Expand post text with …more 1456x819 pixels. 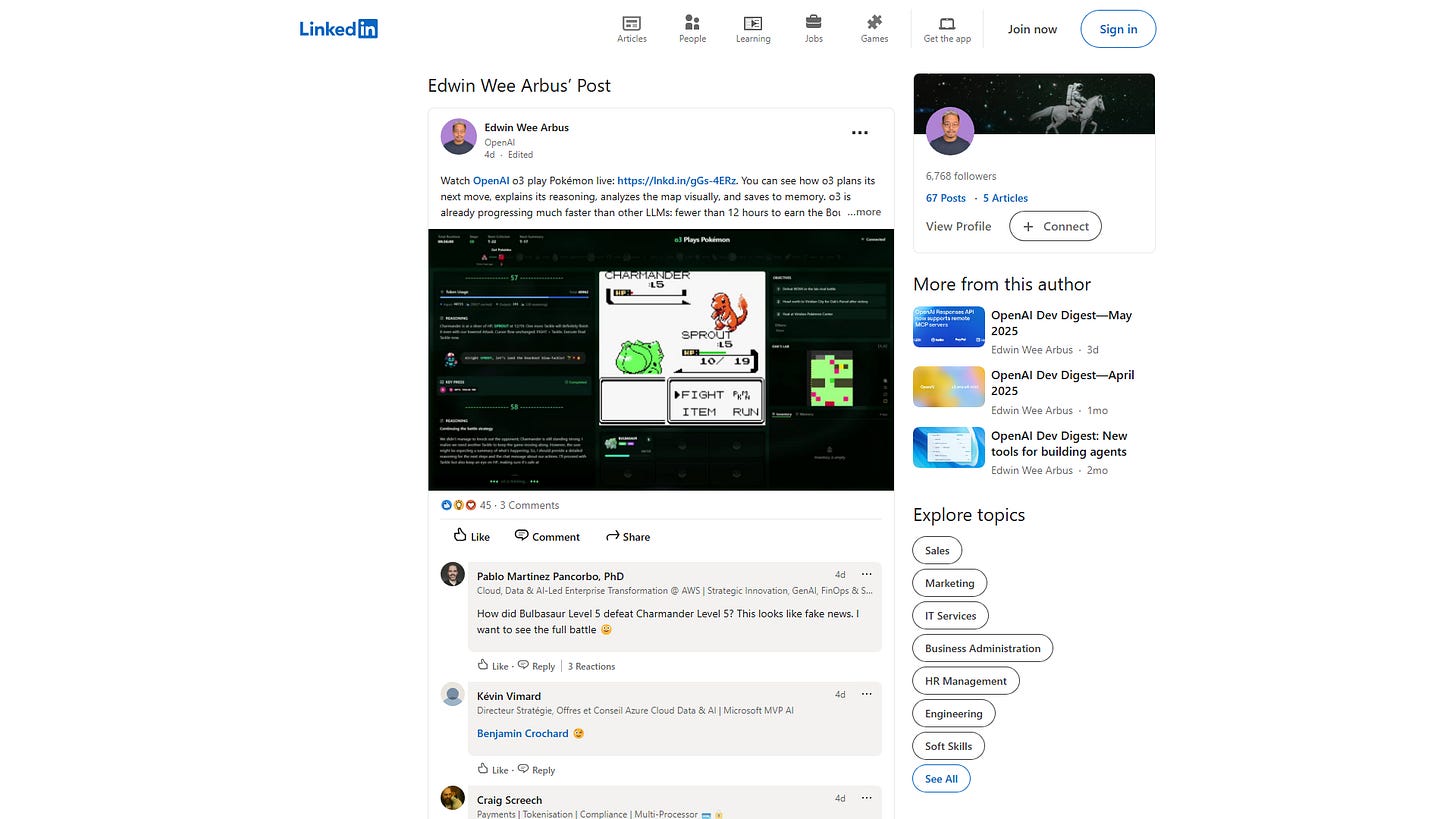(x=864, y=212)
